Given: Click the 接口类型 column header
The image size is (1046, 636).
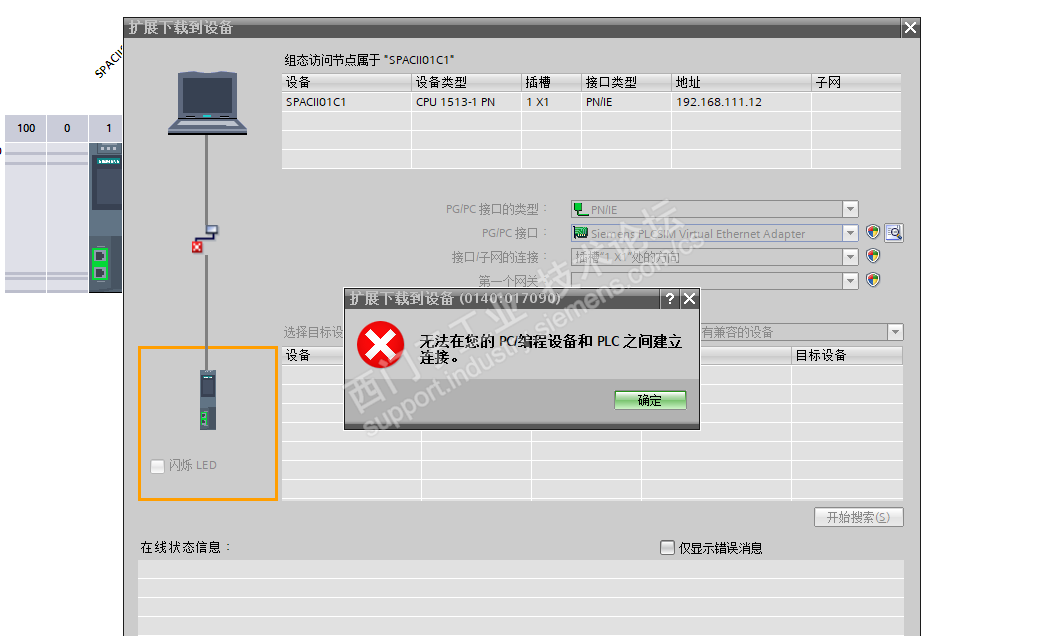Looking at the screenshot, I should [x=626, y=82].
